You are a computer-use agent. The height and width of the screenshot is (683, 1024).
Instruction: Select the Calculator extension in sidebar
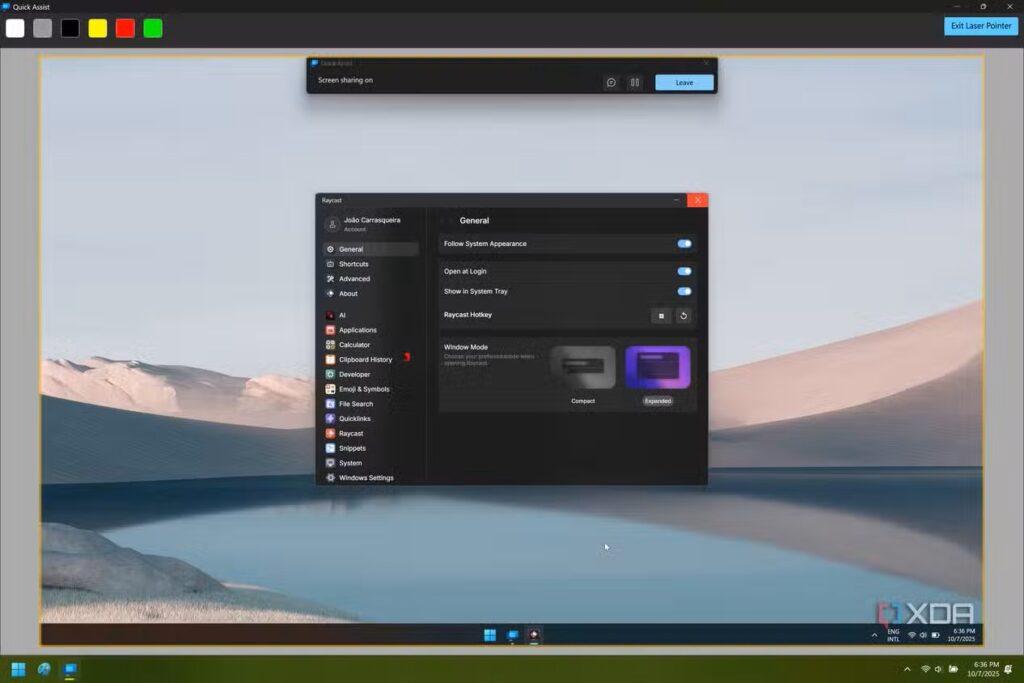[x=354, y=345]
